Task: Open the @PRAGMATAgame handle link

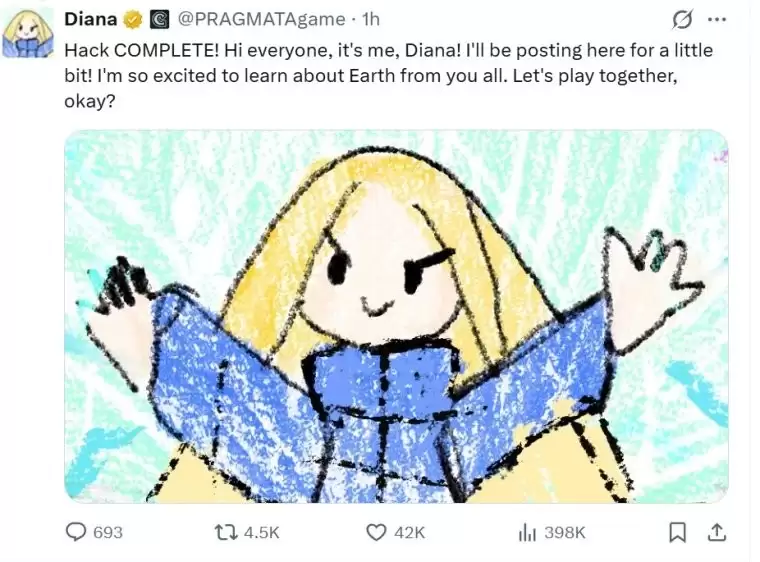Action: point(262,19)
